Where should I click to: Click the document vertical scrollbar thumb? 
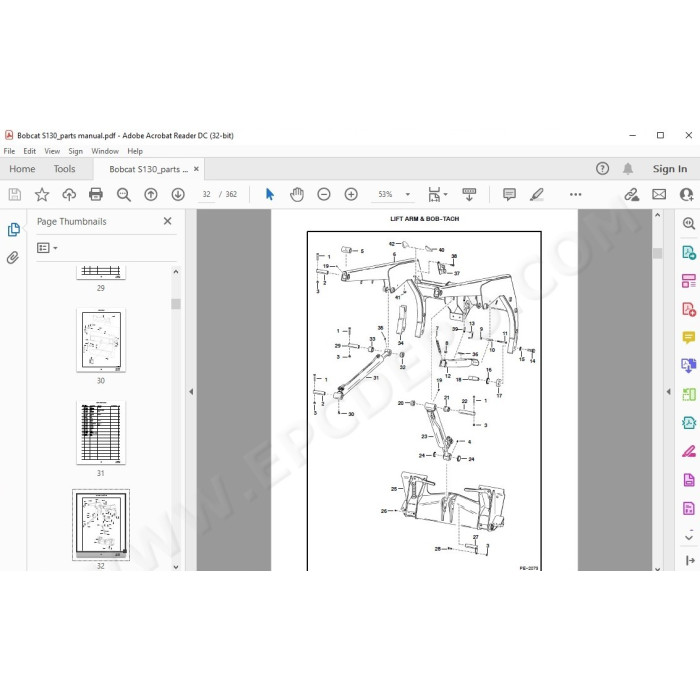pos(657,253)
